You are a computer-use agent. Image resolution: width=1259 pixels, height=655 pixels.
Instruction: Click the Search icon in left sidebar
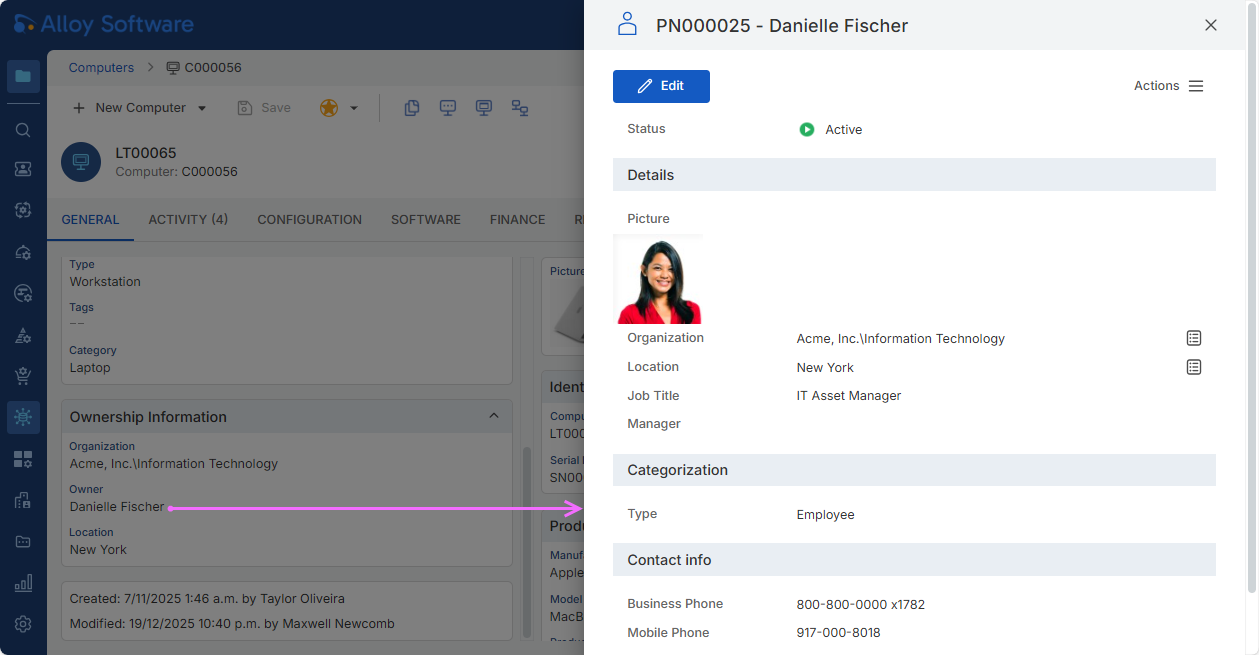pyautogui.click(x=23, y=130)
